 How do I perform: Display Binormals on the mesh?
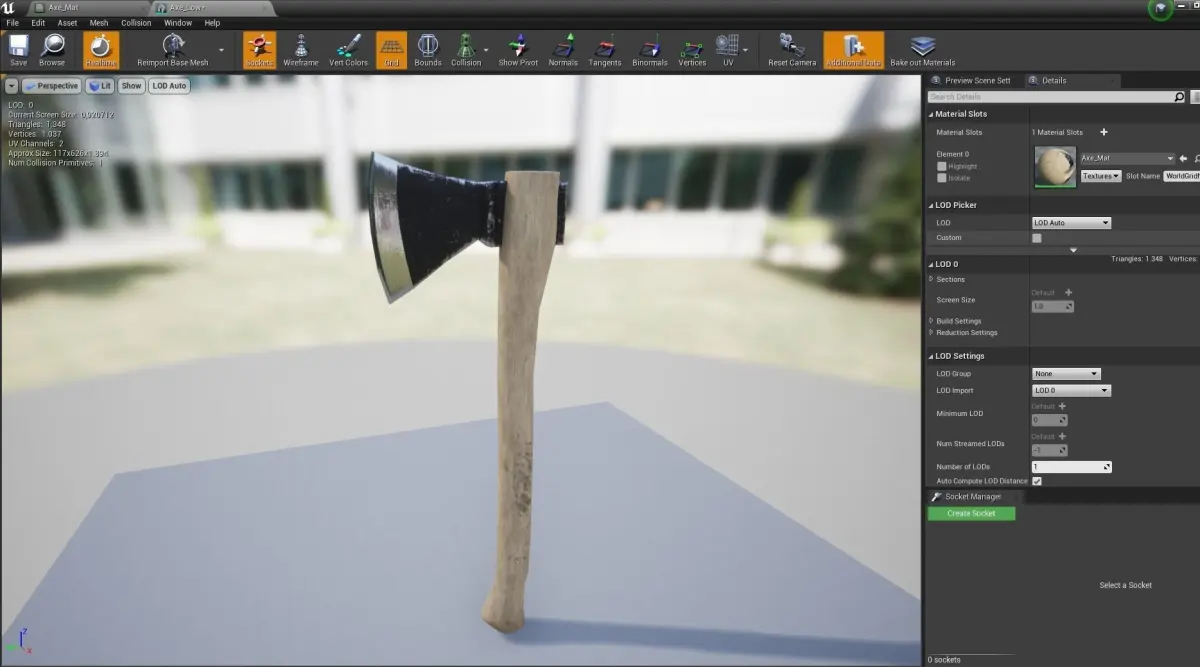coord(650,49)
